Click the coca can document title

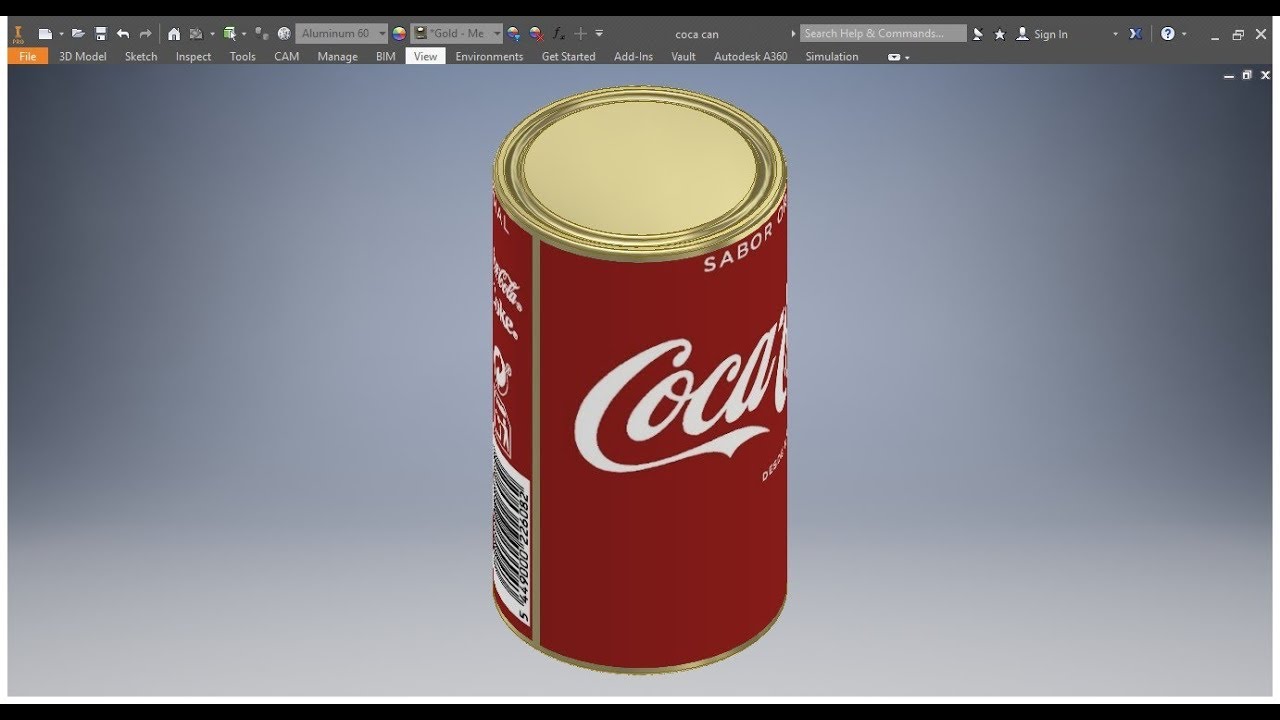pyautogui.click(x=697, y=34)
